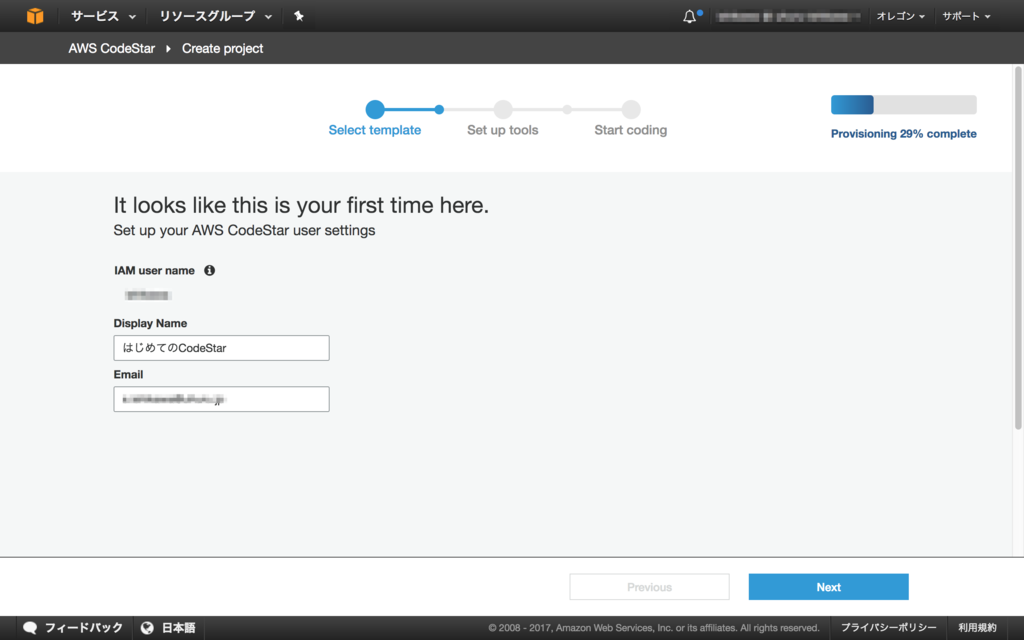The height and width of the screenshot is (640, 1024).
Task: Open the プライバシーポリシー privacy policy link
Action: click(888, 628)
